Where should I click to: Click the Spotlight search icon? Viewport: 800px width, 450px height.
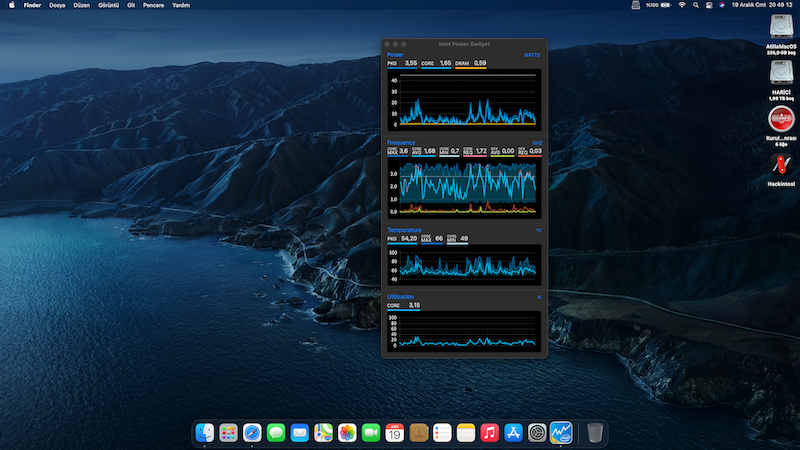point(697,5)
